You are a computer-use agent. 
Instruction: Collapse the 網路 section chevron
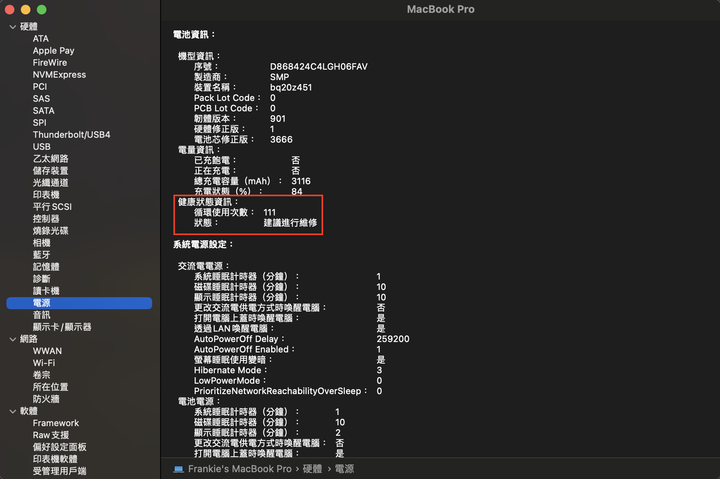tap(12, 339)
